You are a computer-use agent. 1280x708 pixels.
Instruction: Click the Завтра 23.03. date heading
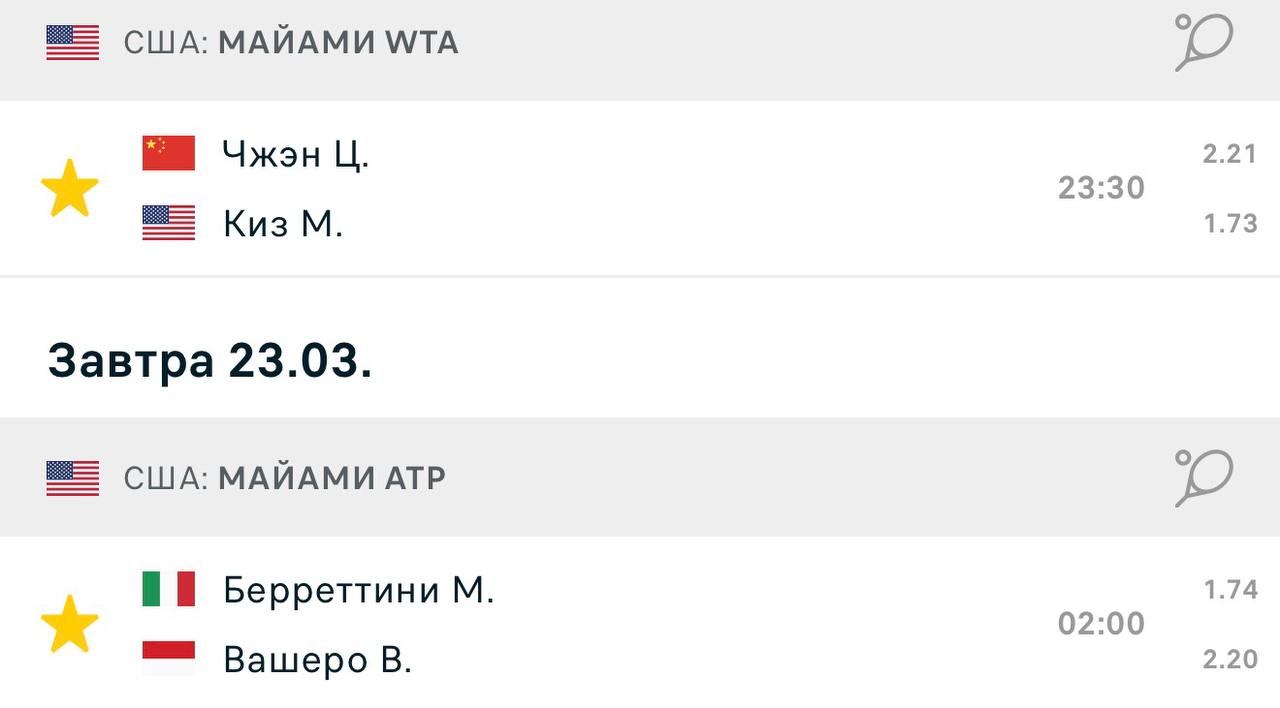pyautogui.click(x=210, y=361)
